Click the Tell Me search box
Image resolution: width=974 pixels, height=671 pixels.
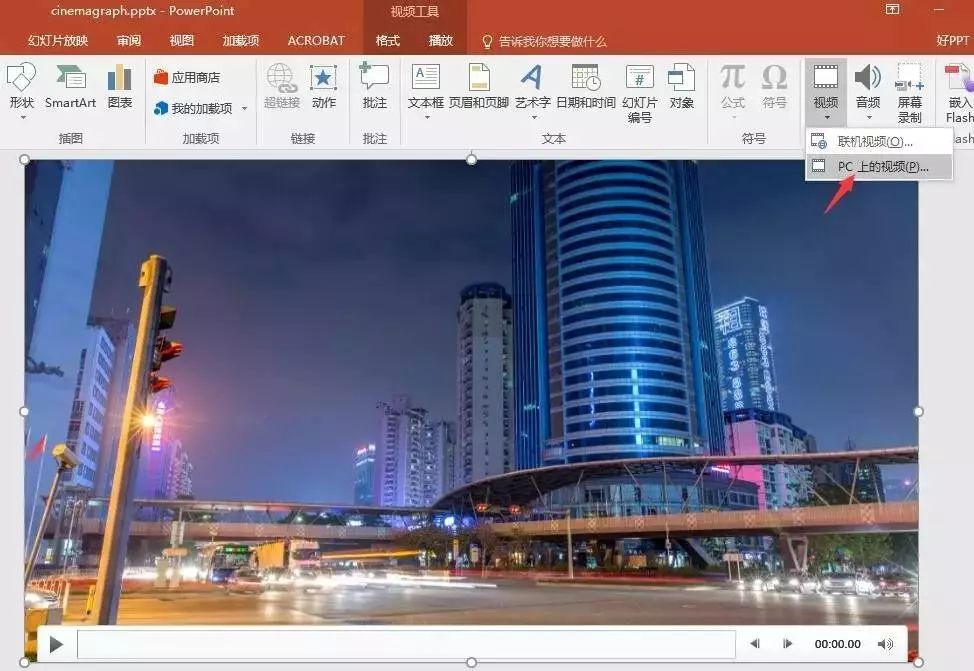(545, 42)
